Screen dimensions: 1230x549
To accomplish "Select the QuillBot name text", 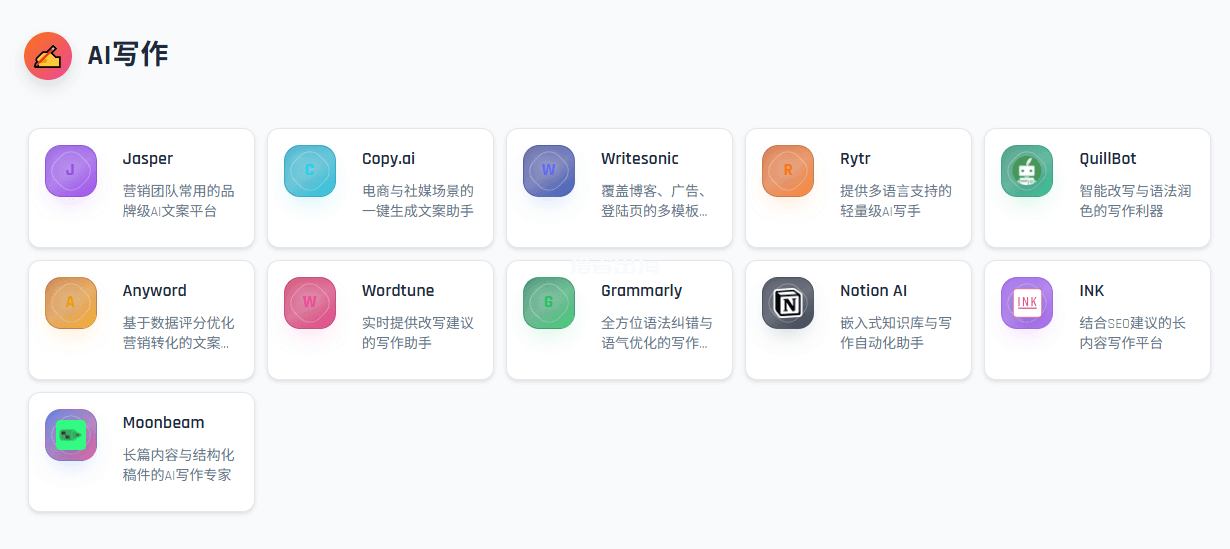I will [x=1107, y=159].
